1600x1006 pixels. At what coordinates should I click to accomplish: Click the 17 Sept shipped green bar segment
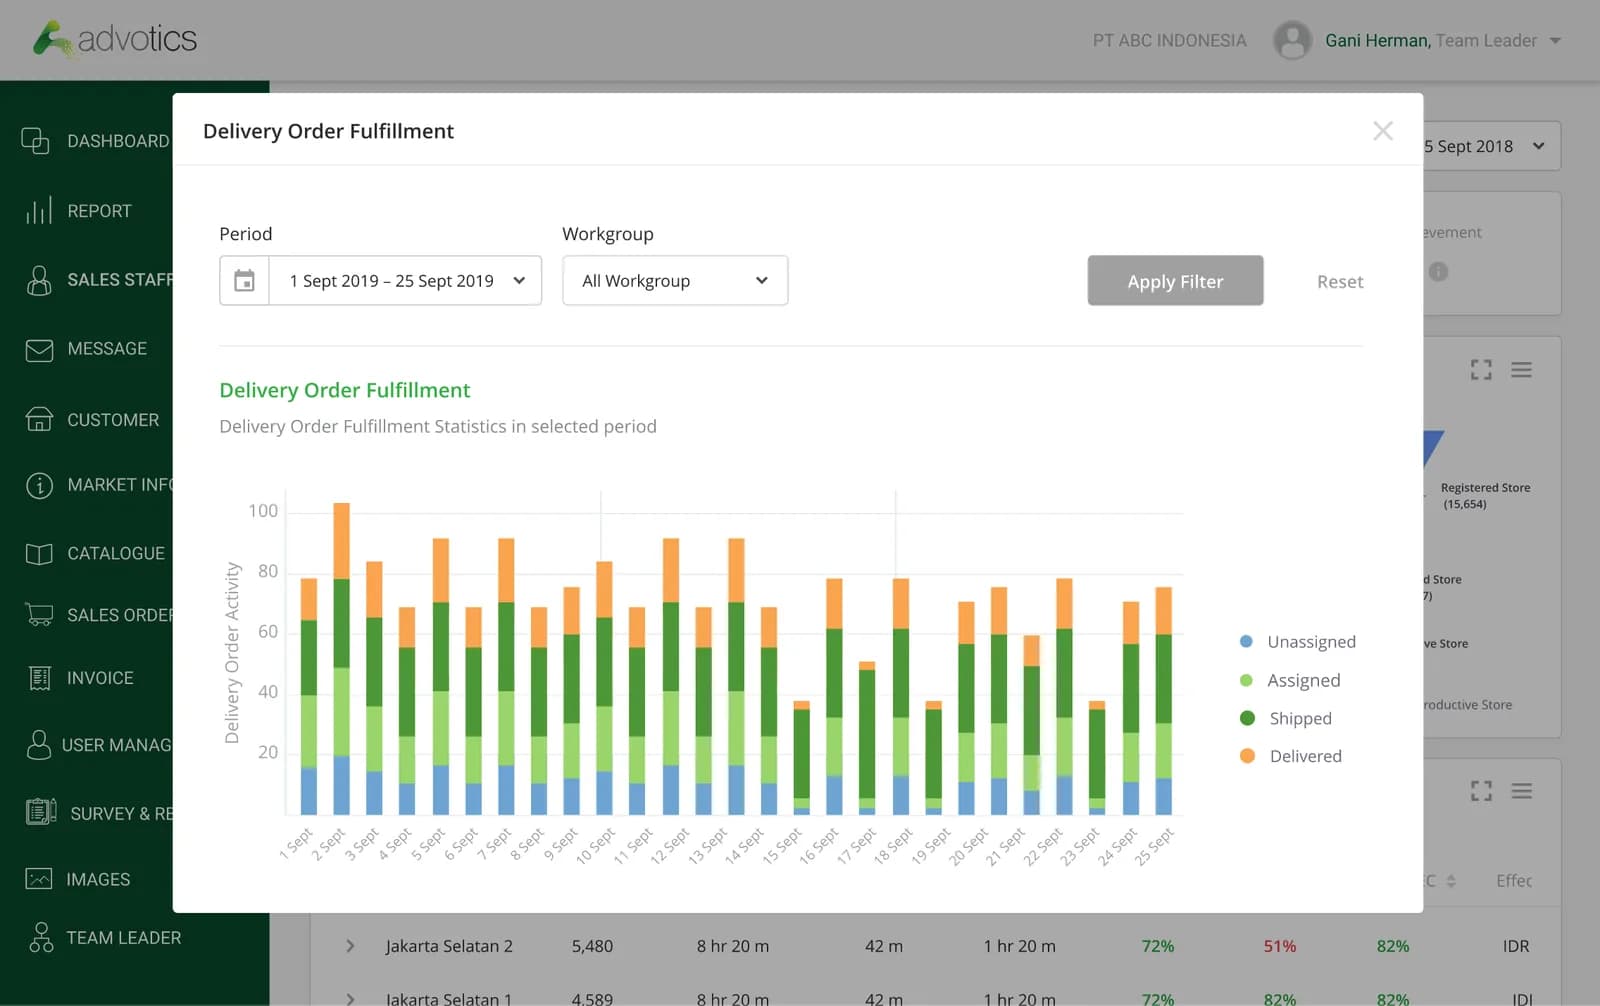867,733
